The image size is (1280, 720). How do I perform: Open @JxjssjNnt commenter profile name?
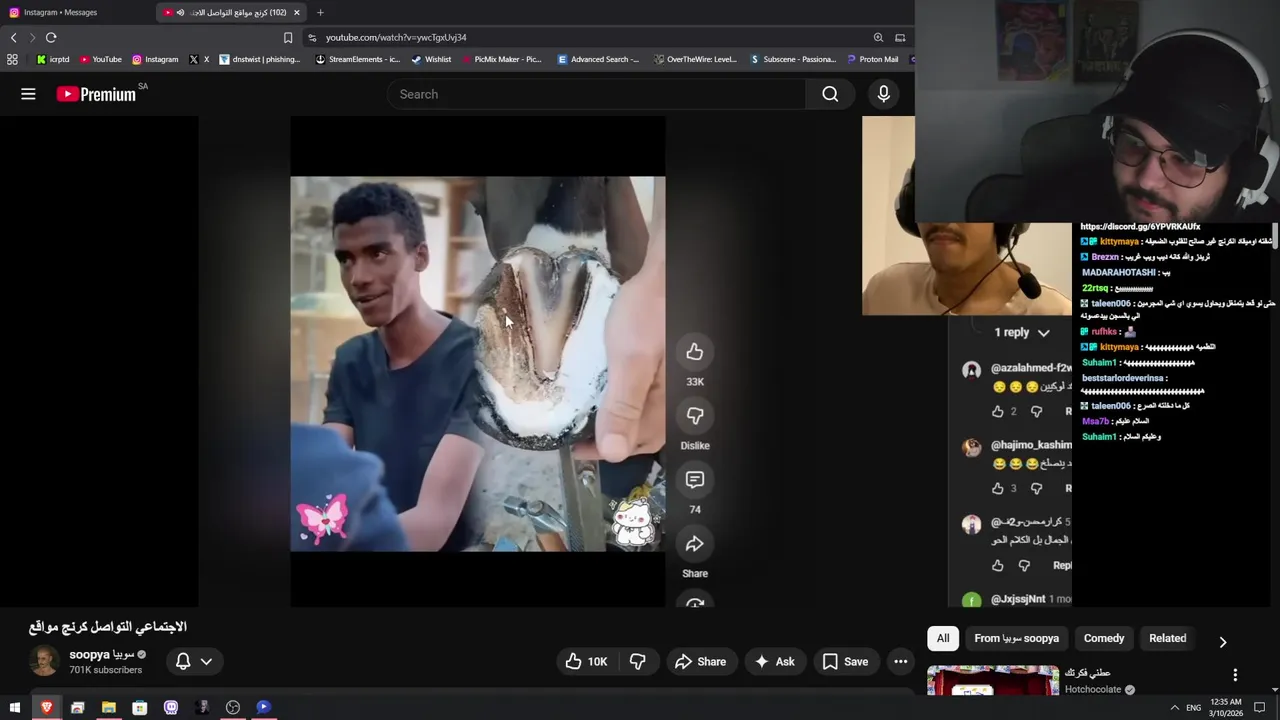click(1018, 599)
